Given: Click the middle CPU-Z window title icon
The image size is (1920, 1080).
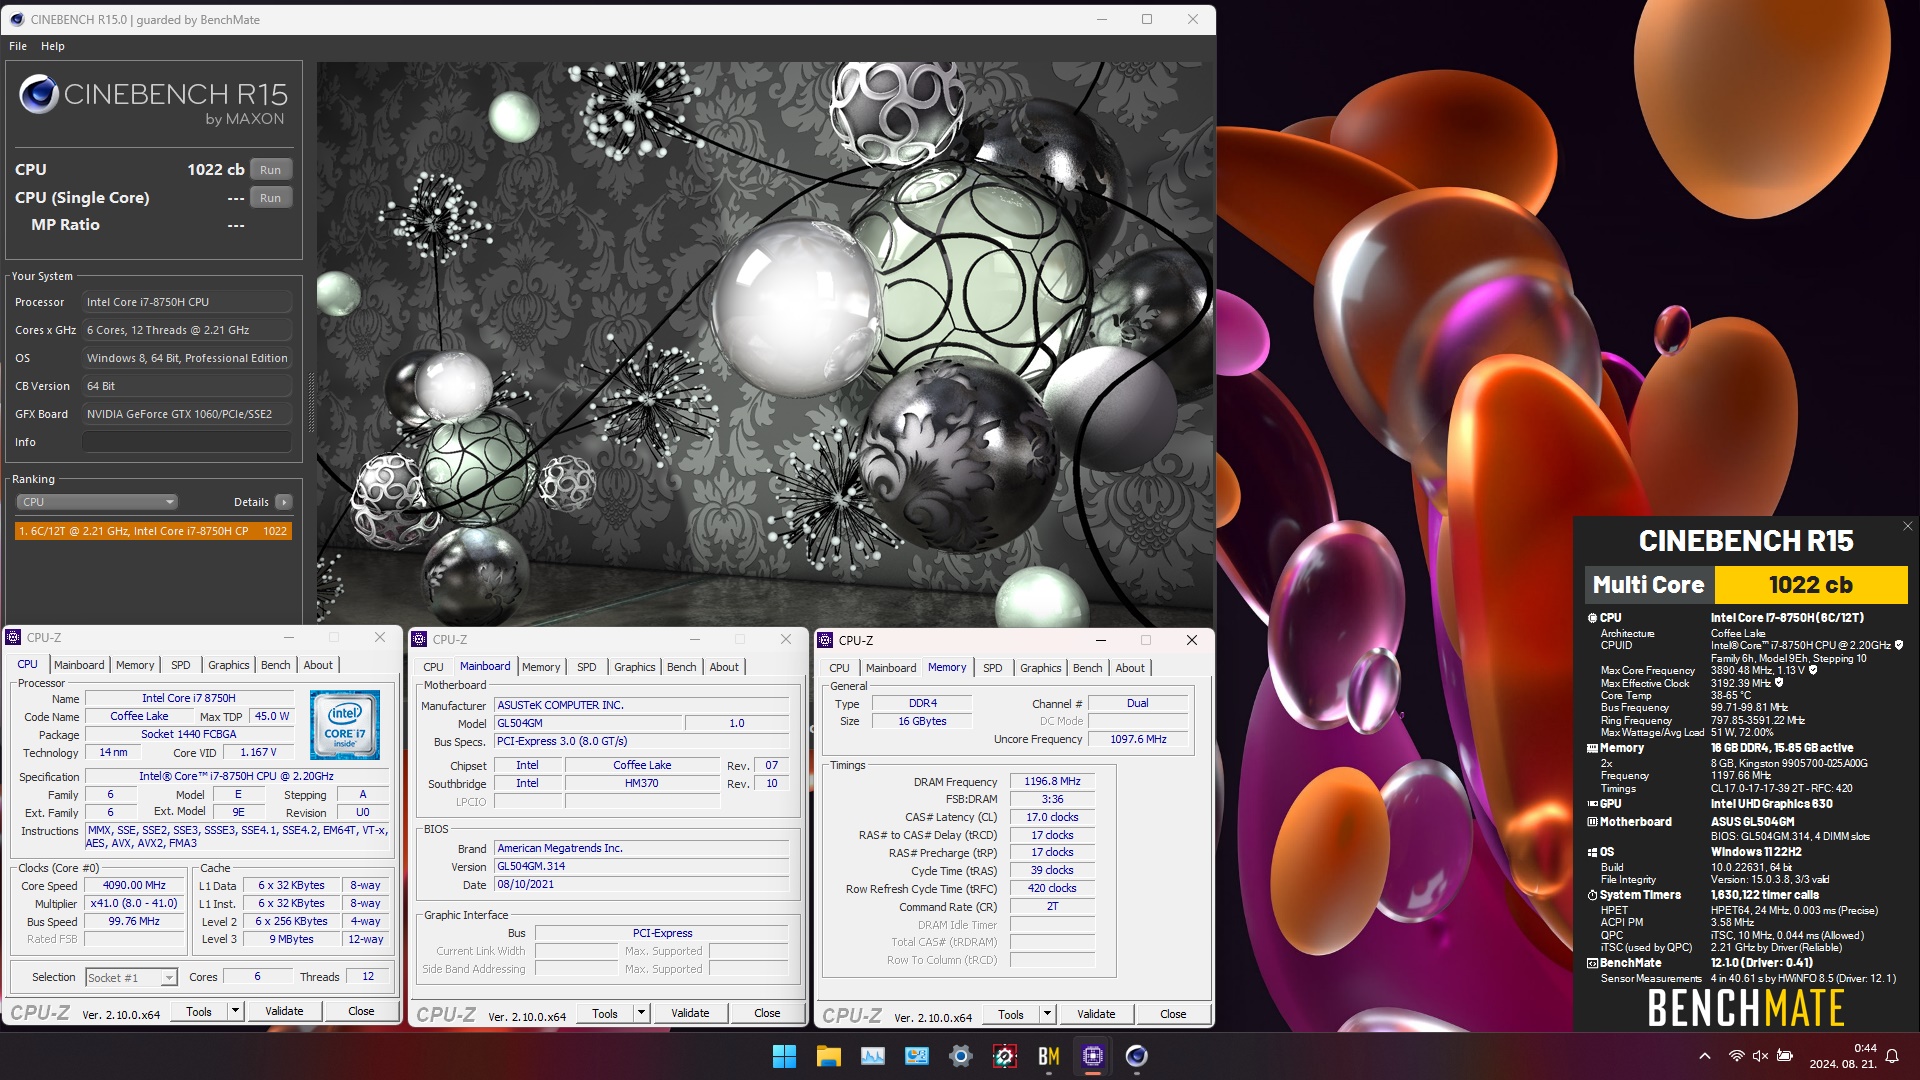Looking at the screenshot, I should tap(420, 639).
